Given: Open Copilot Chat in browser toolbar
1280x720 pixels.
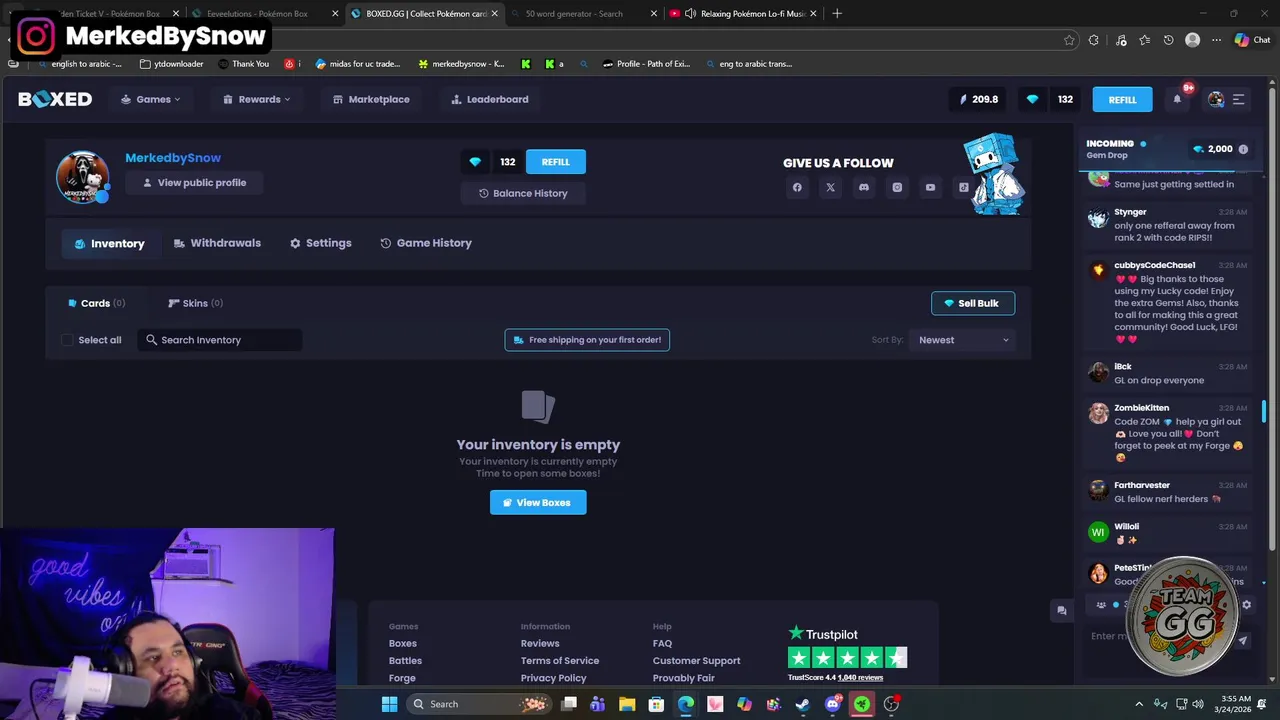Looking at the screenshot, I should 1252,40.
